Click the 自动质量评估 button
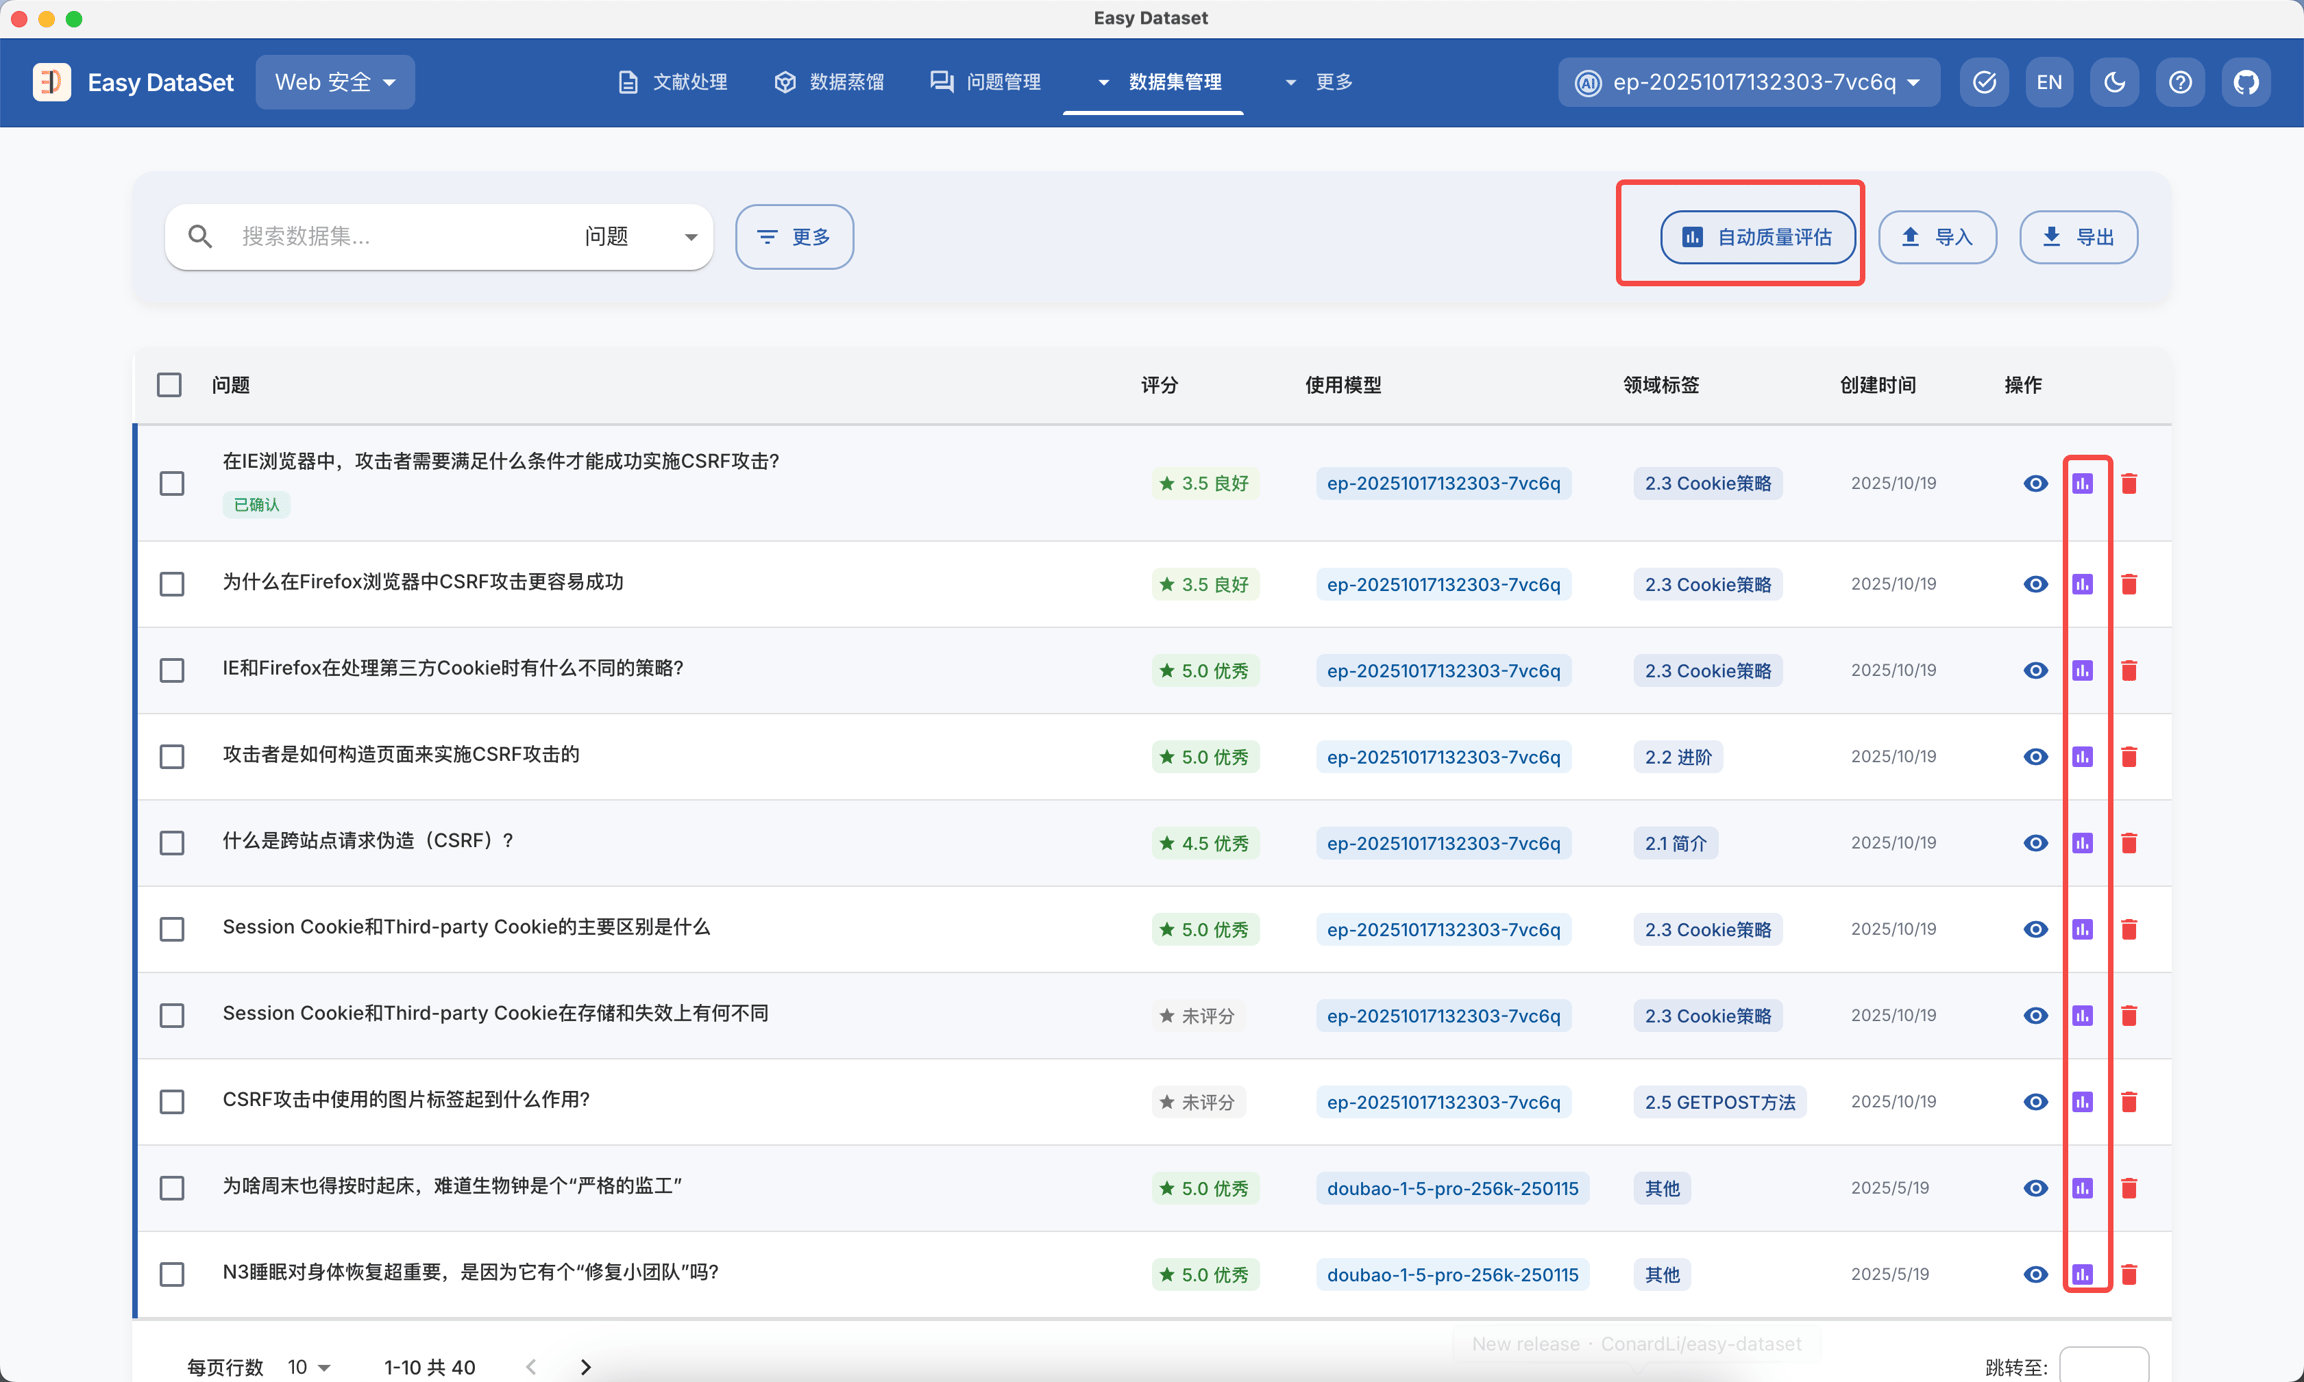 click(1757, 237)
